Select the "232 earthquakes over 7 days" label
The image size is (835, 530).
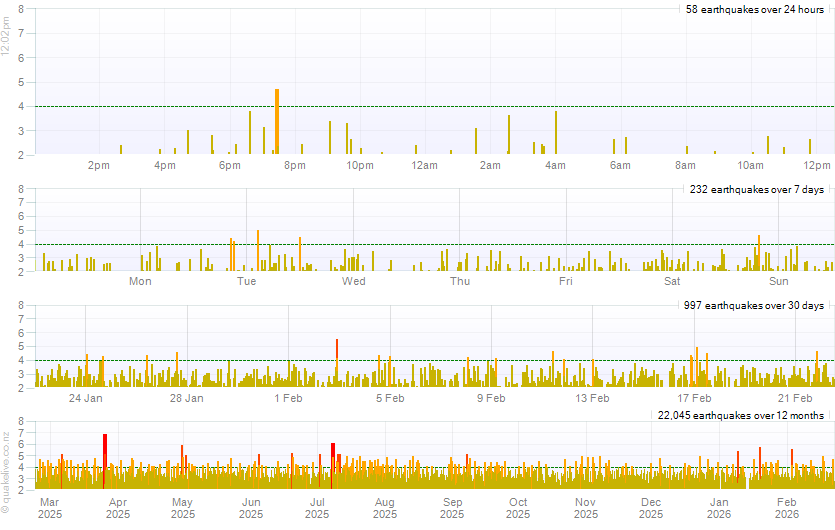pyautogui.click(x=757, y=189)
